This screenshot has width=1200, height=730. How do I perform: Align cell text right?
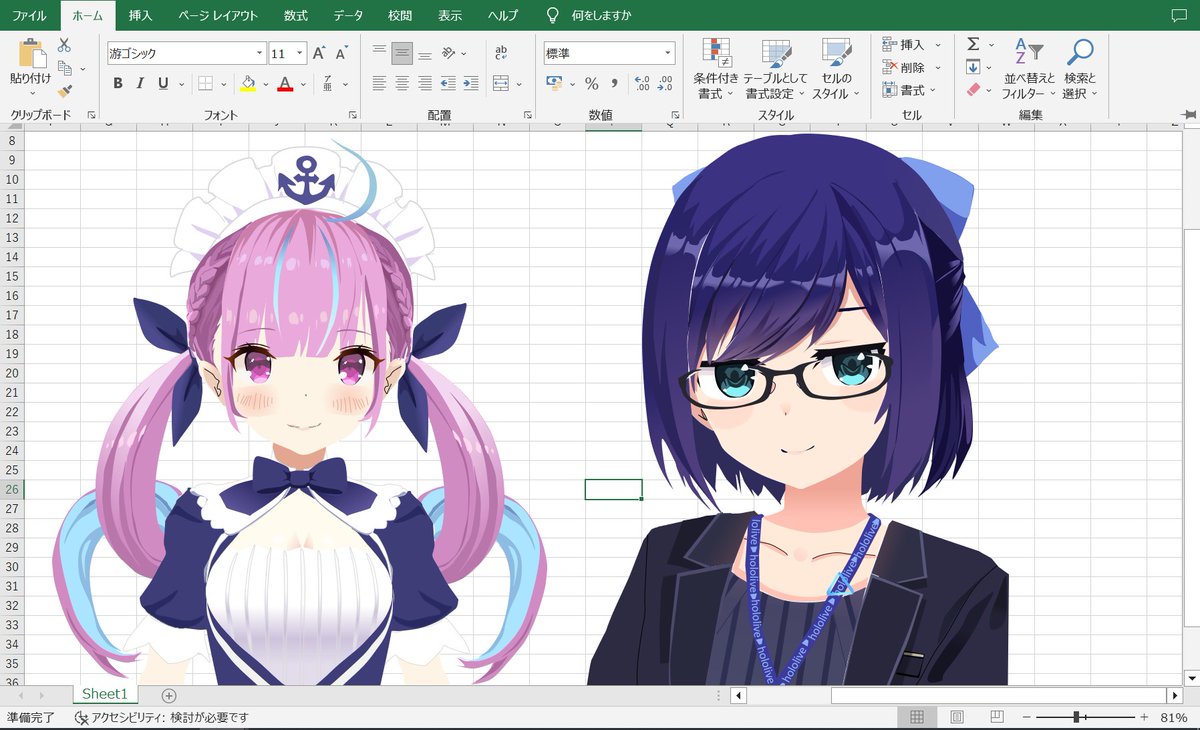pyautogui.click(x=425, y=83)
